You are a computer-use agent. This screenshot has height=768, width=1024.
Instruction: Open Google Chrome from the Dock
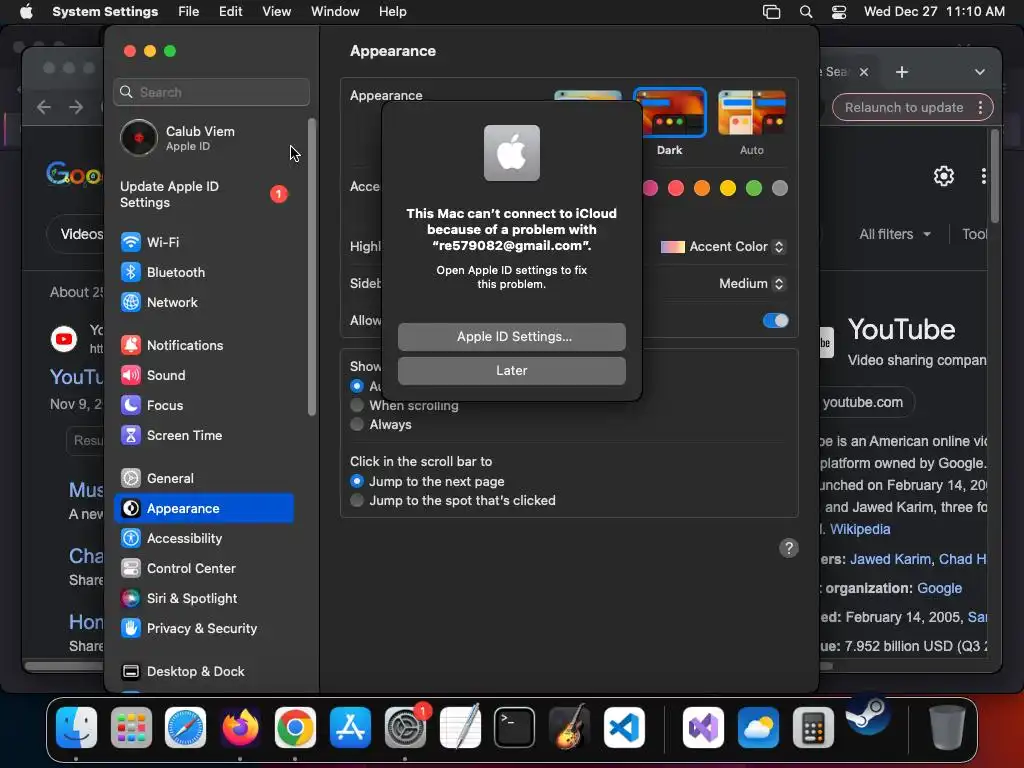click(295, 728)
